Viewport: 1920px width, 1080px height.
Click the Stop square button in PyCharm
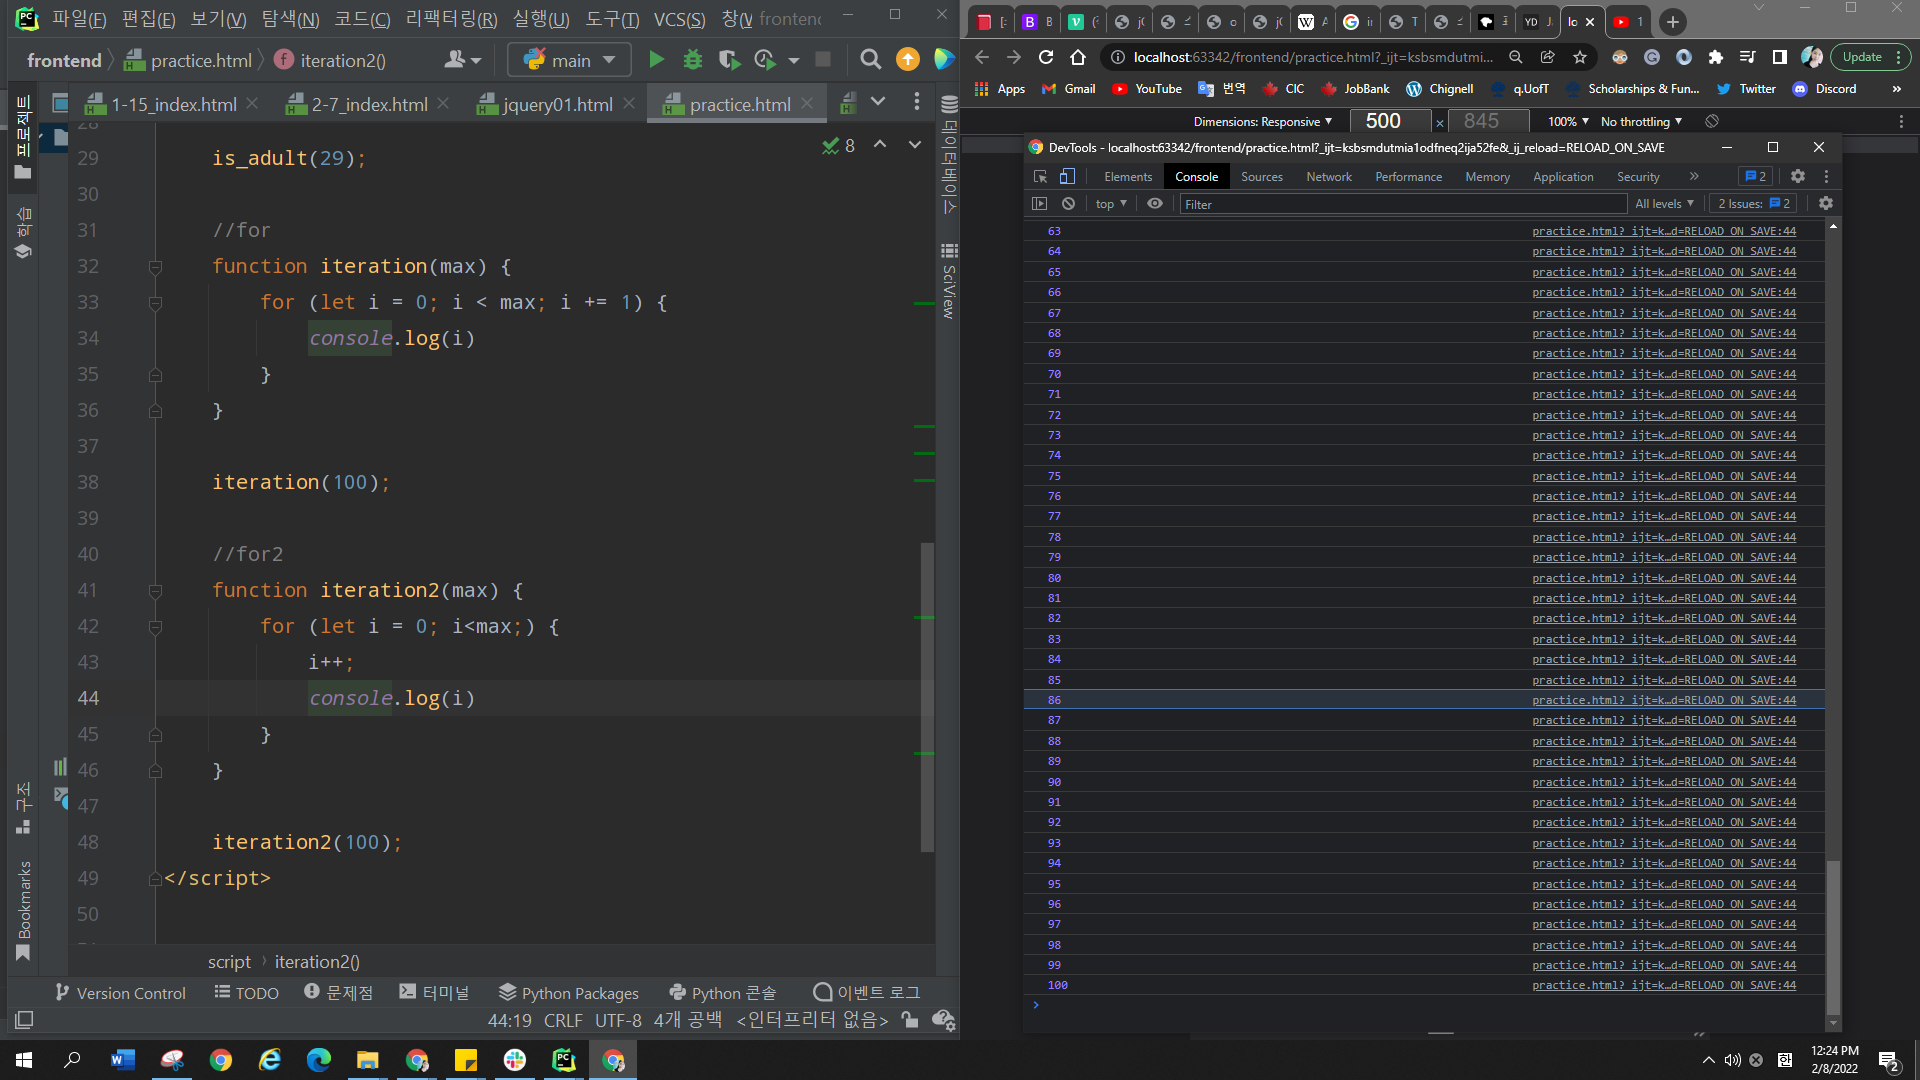click(x=823, y=60)
